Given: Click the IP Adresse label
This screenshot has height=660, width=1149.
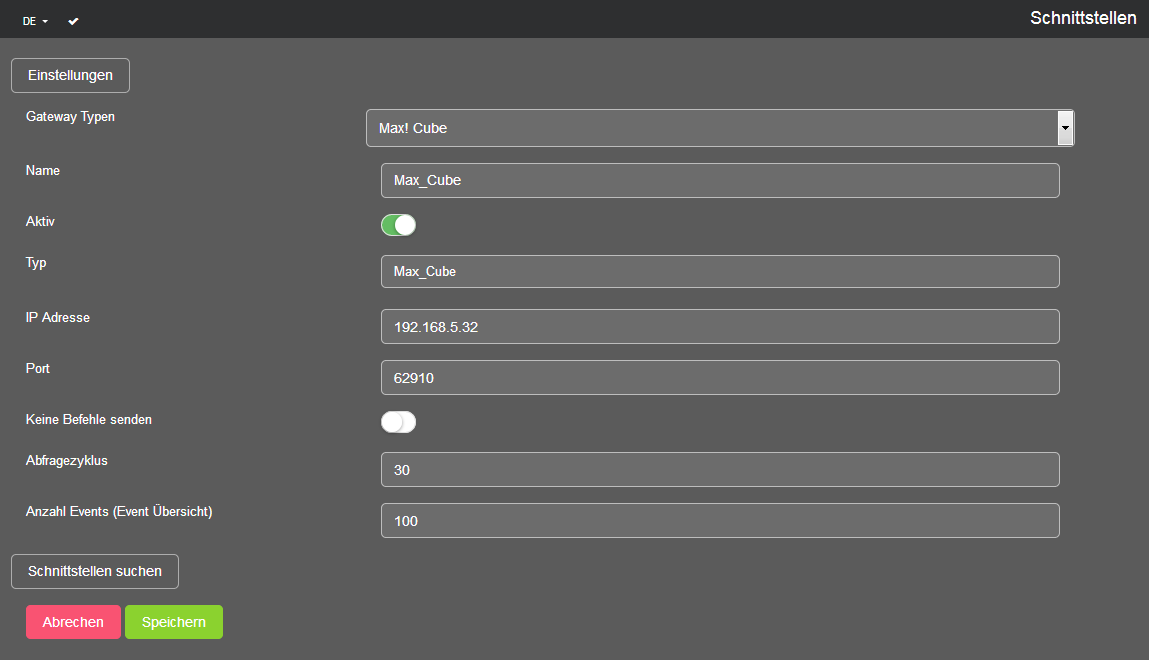Looking at the screenshot, I should tap(58, 317).
